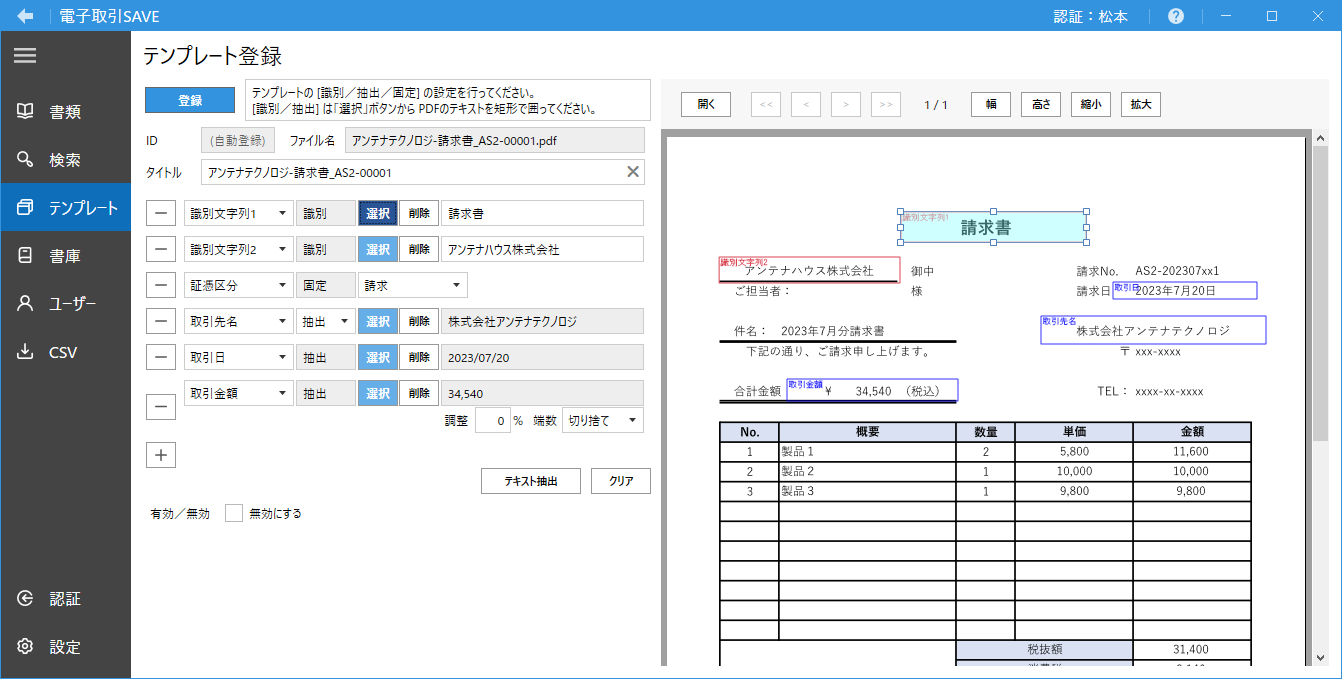Click the 調整 percentage input field
Screen dimensions: 1342x679
point(492,420)
